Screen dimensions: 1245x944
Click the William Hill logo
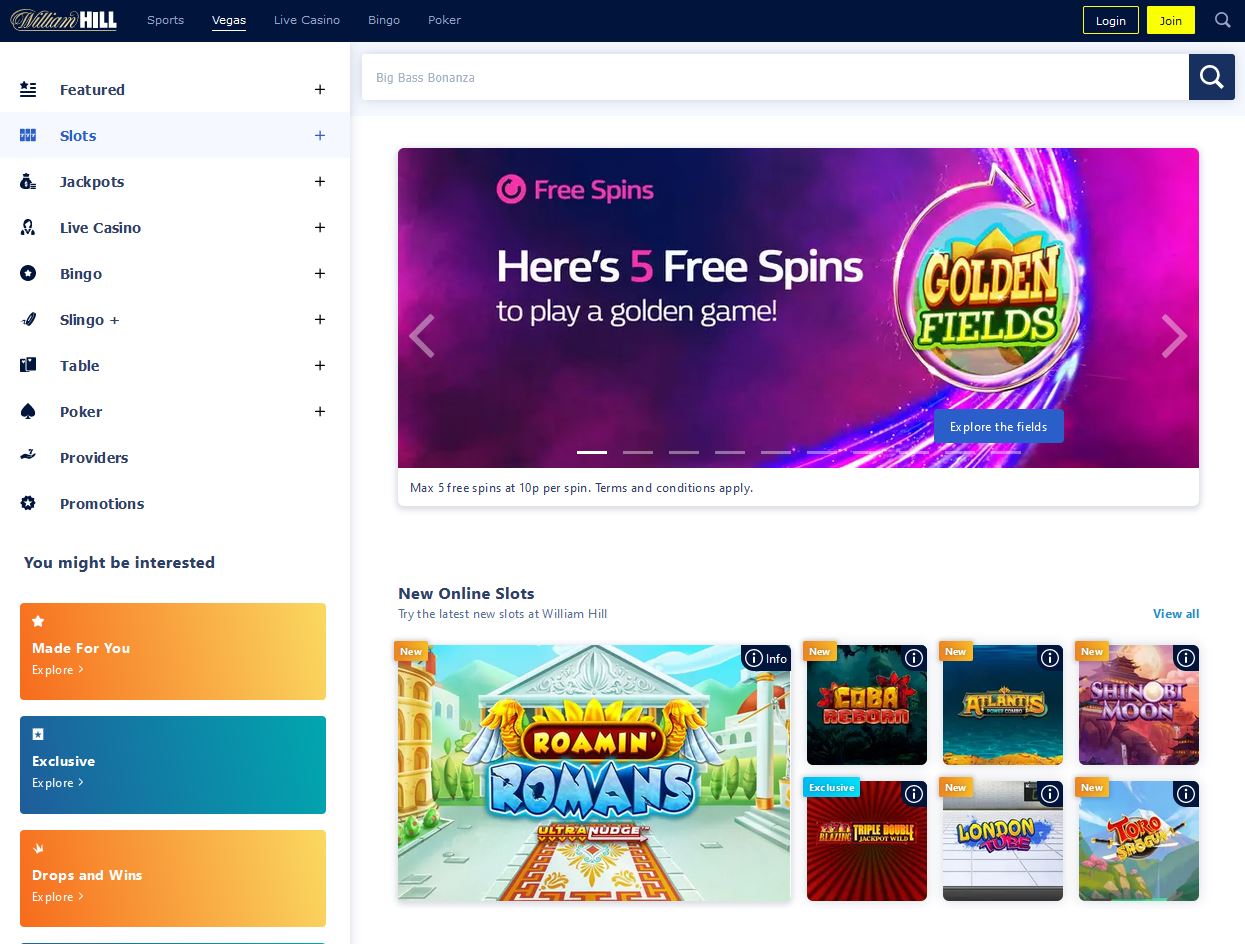click(64, 20)
